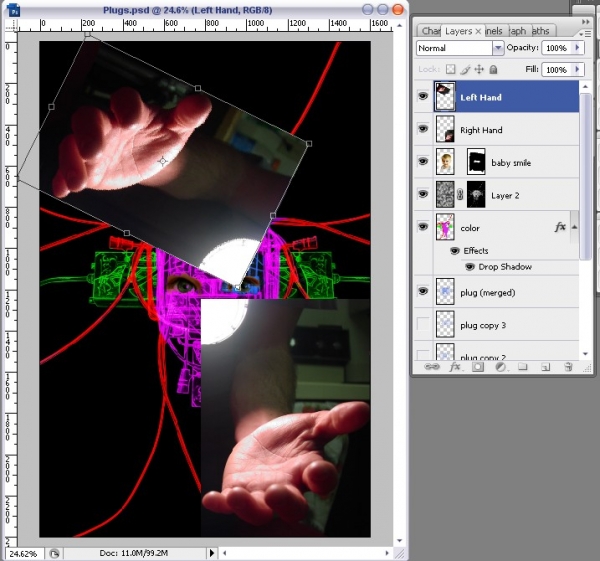Click lock image pixels brush icon
Viewport: 600px width, 561px height.
[465, 69]
